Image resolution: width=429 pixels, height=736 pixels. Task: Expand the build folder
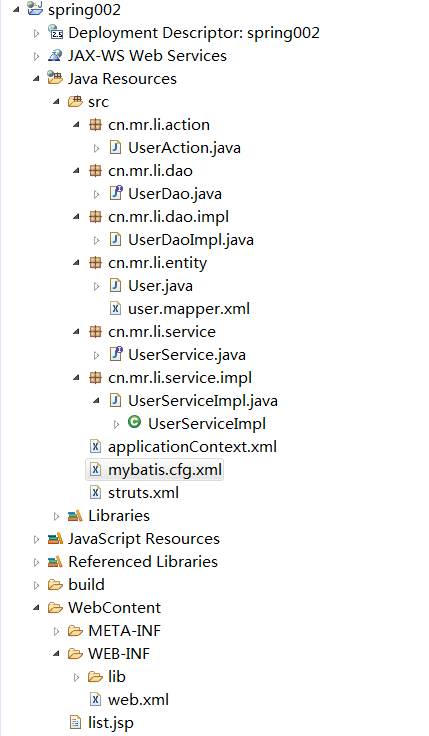pos(36,585)
